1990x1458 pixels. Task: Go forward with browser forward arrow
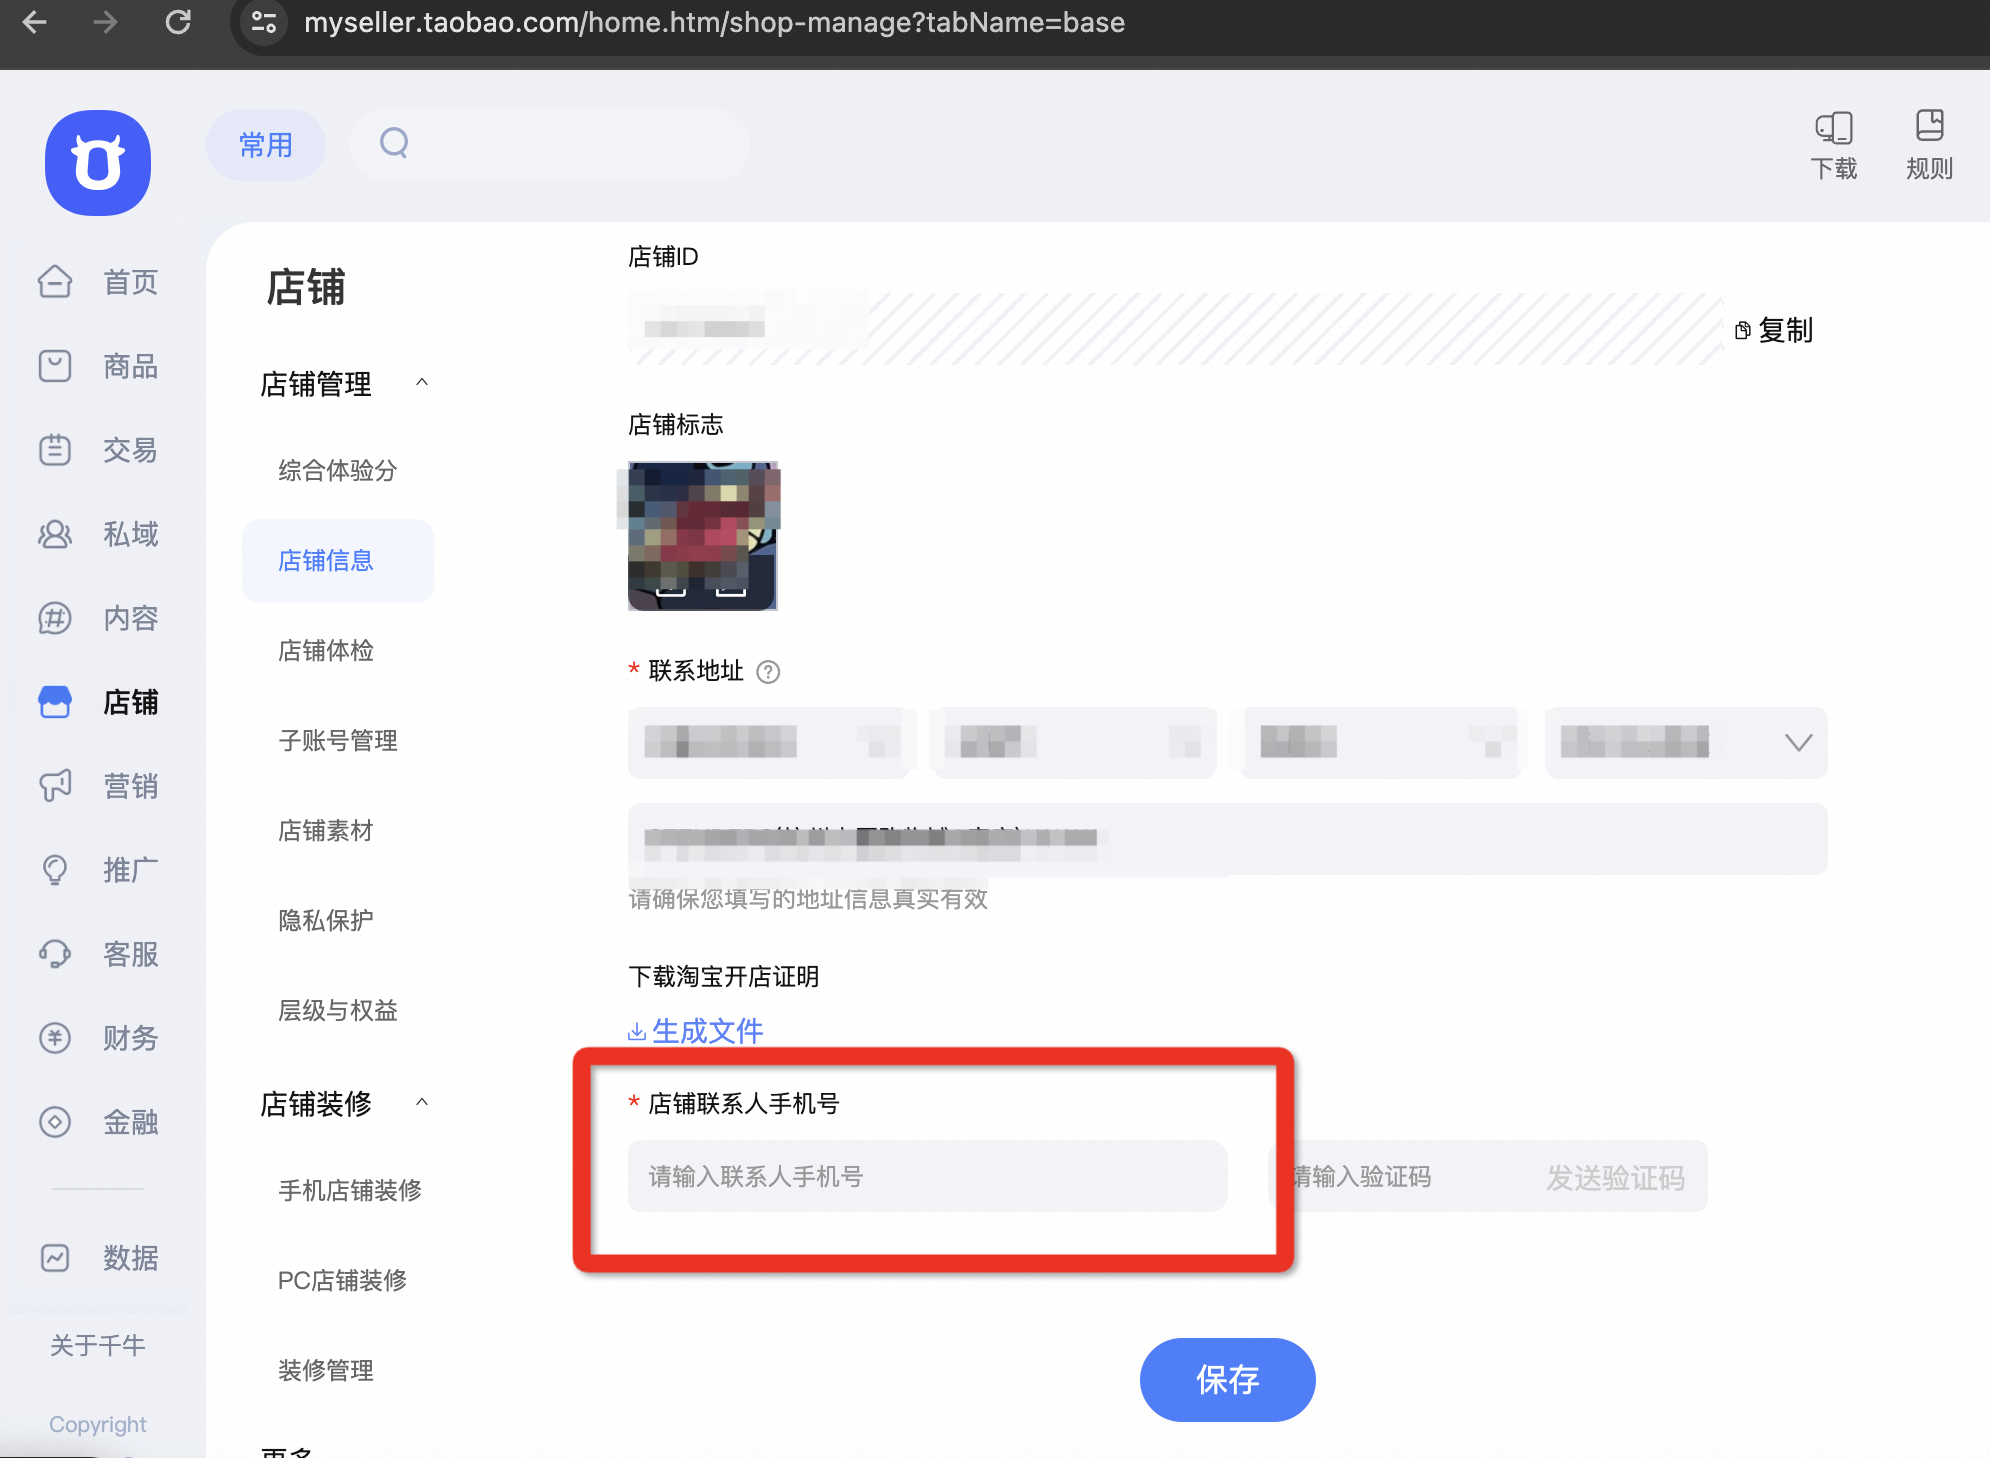click(x=105, y=22)
